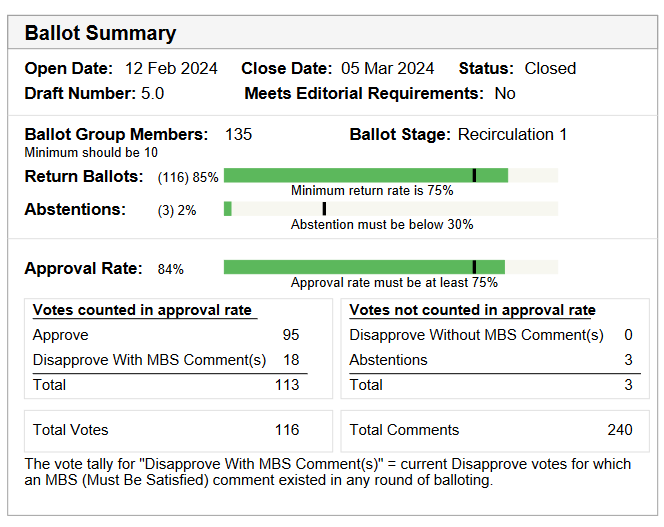This screenshot has width=664, height=527.
Task: Click the Ballot Group Members count 135
Action: coord(238,135)
